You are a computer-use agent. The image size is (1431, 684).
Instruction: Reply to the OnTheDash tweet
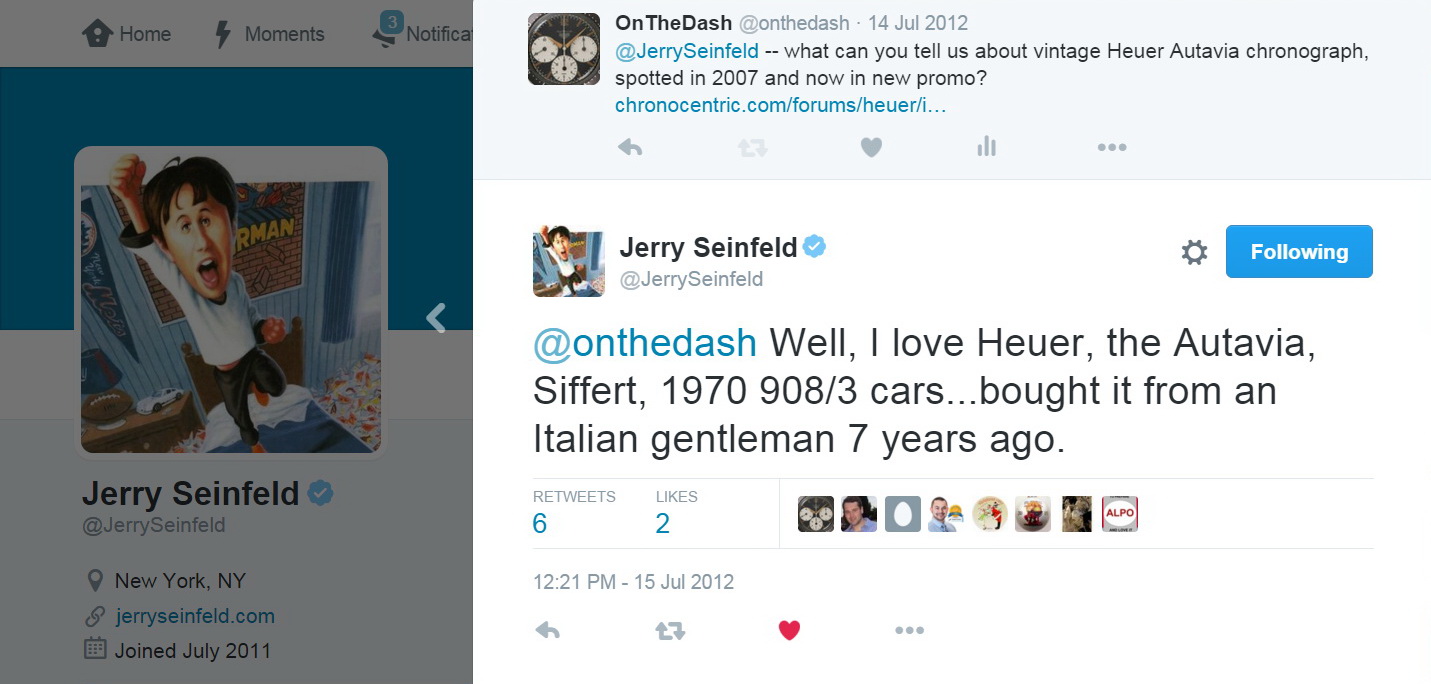tap(630, 148)
